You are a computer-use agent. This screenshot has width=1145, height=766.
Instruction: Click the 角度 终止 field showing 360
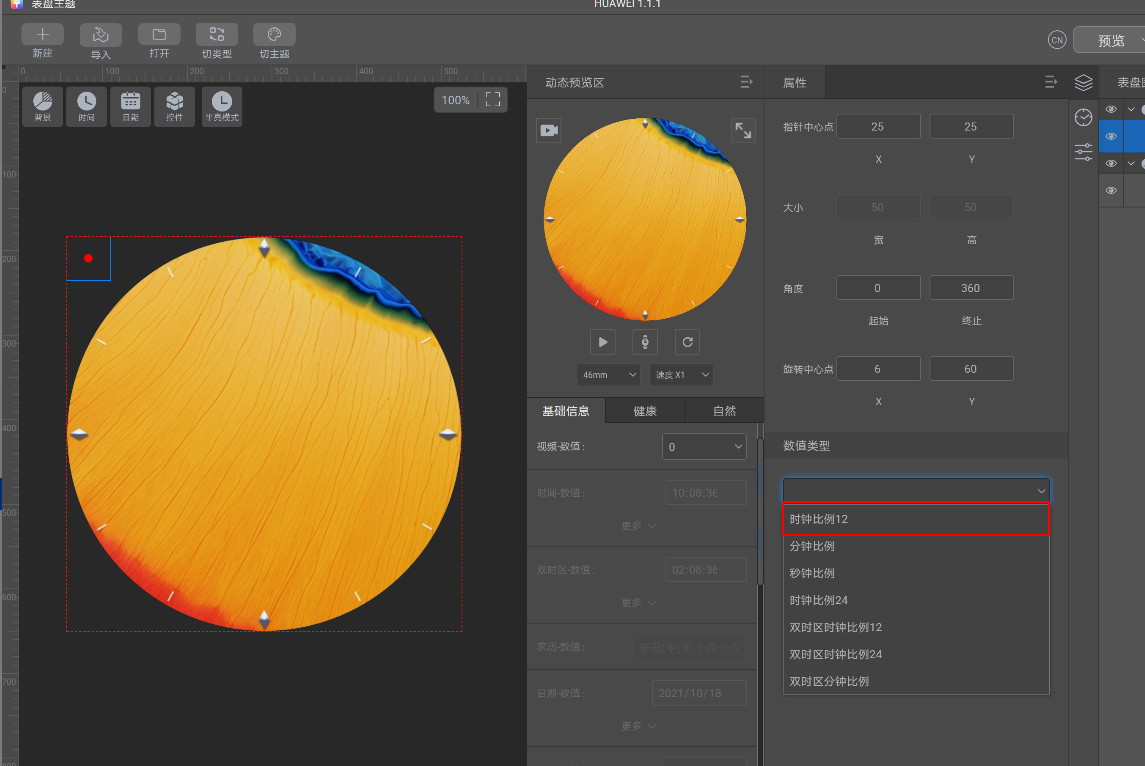click(x=971, y=288)
